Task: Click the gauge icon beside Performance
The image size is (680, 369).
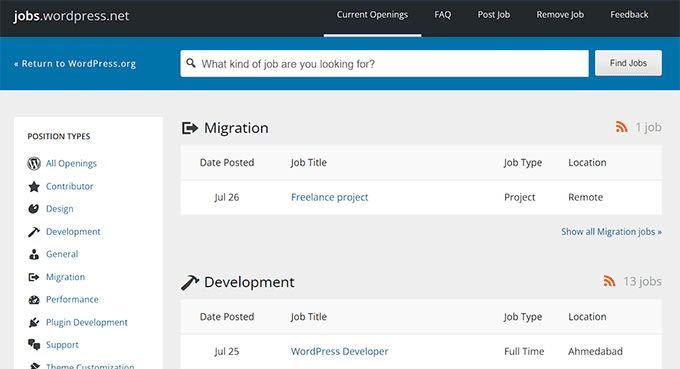Action: pos(34,300)
